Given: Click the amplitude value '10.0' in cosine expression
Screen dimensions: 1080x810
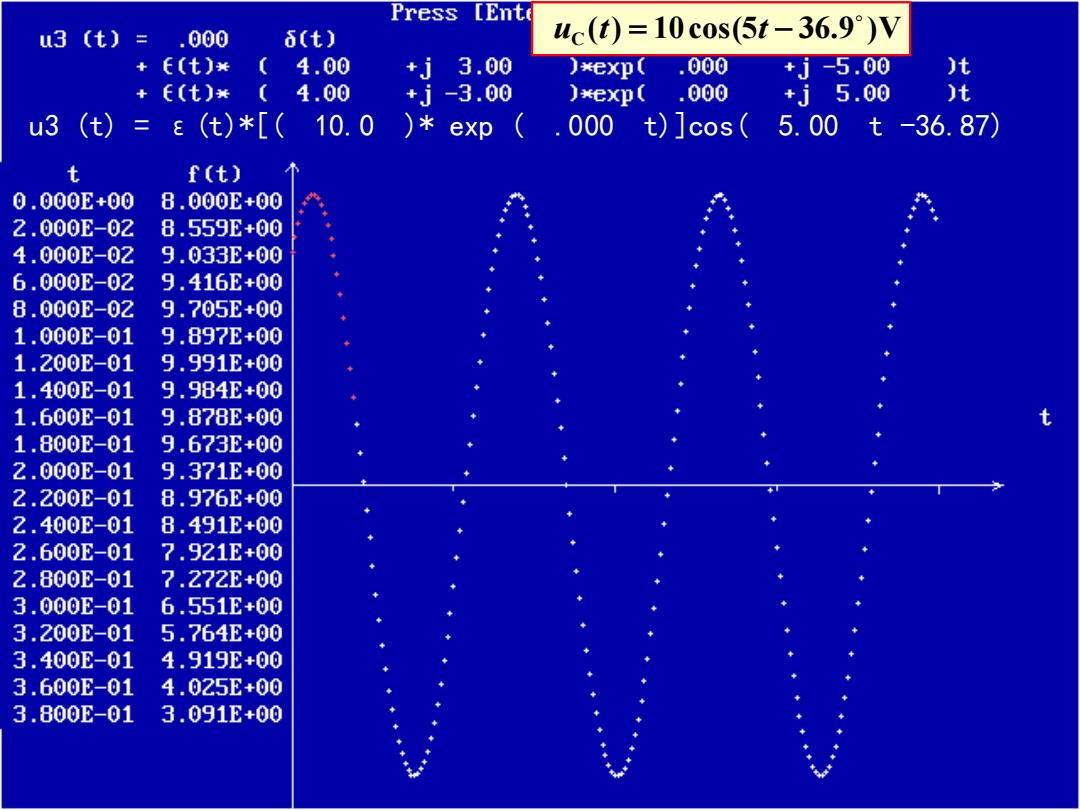Looking at the screenshot, I should point(344,127).
